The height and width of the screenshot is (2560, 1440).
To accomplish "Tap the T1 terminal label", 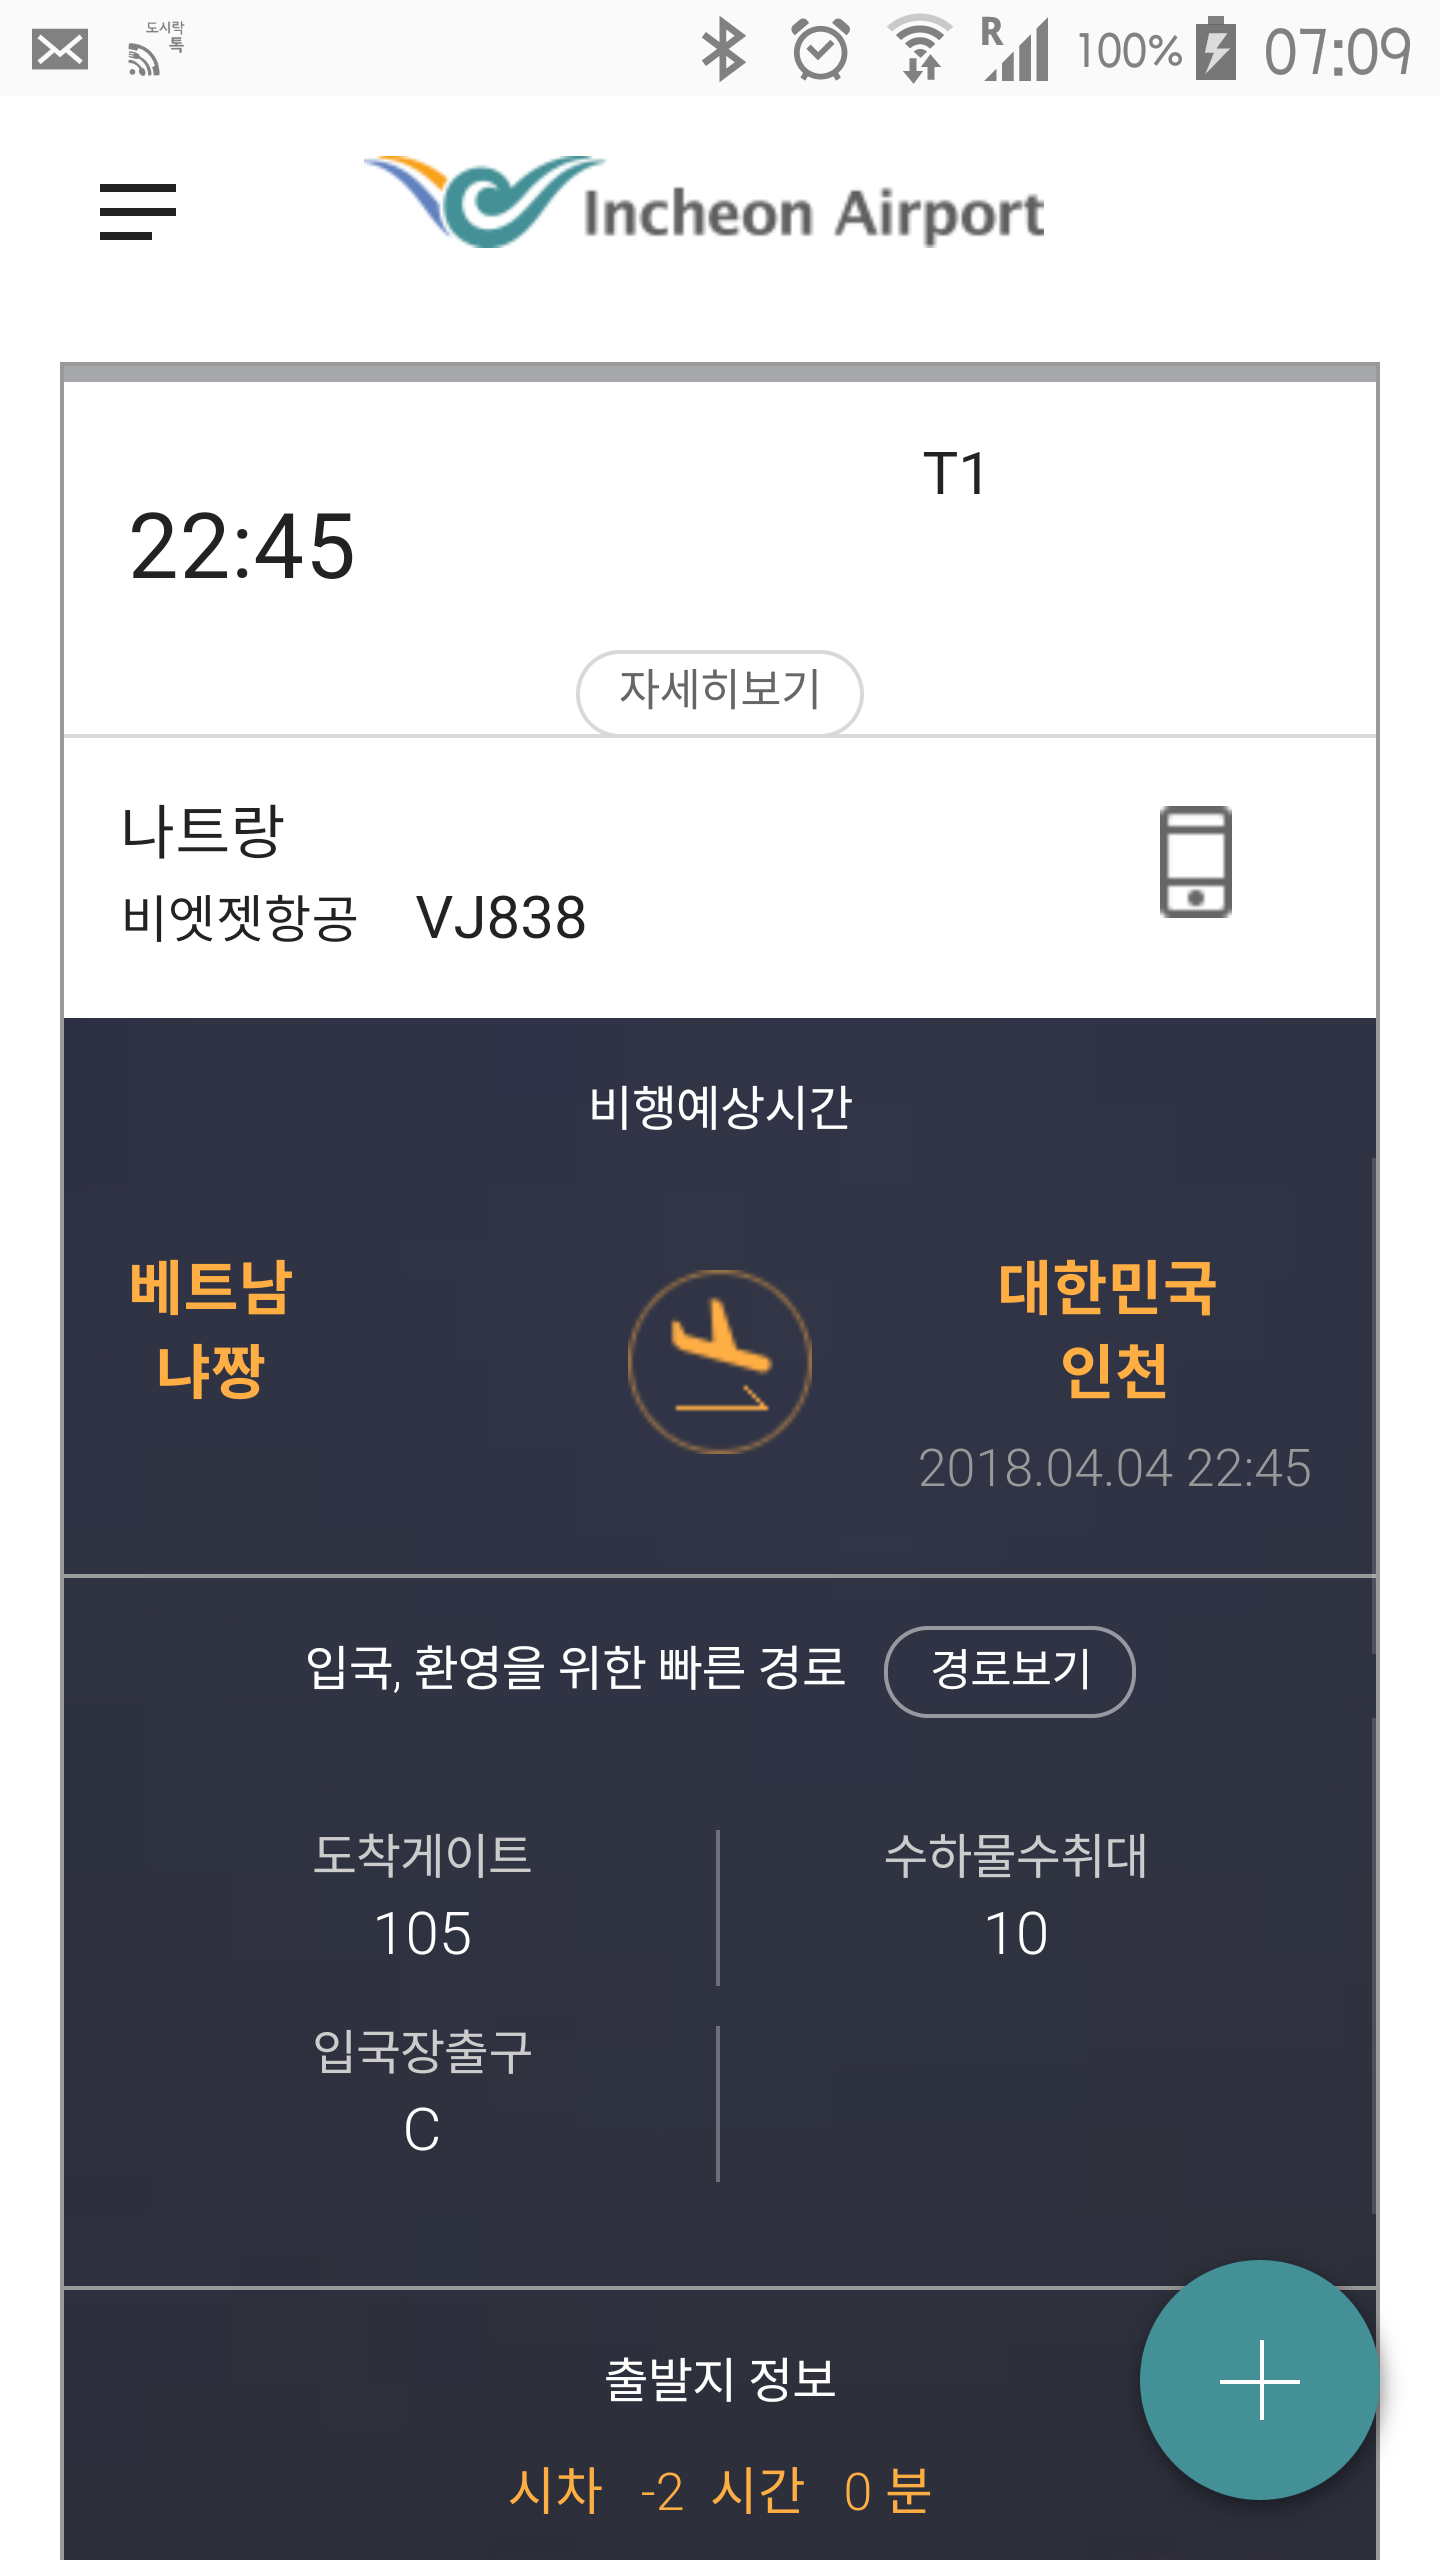I will pos(955,473).
